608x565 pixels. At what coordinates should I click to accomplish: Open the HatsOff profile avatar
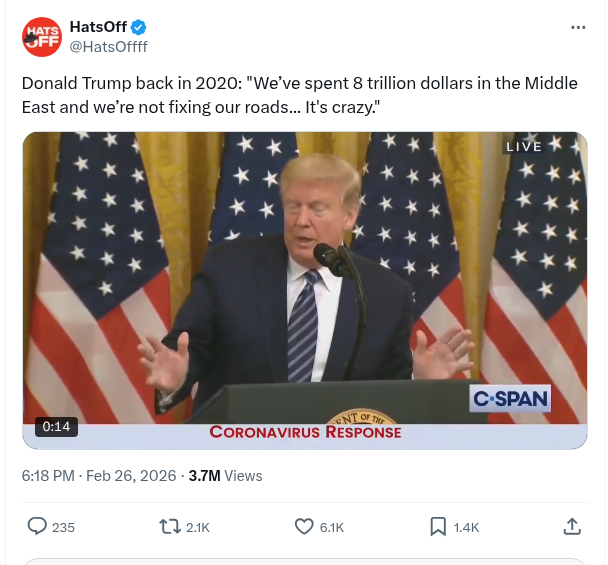tap(42, 37)
